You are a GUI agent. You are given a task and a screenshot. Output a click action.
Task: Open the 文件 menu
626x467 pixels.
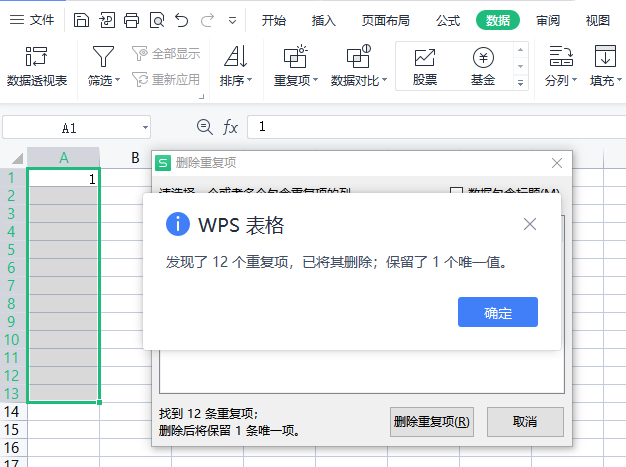pos(32,20)
